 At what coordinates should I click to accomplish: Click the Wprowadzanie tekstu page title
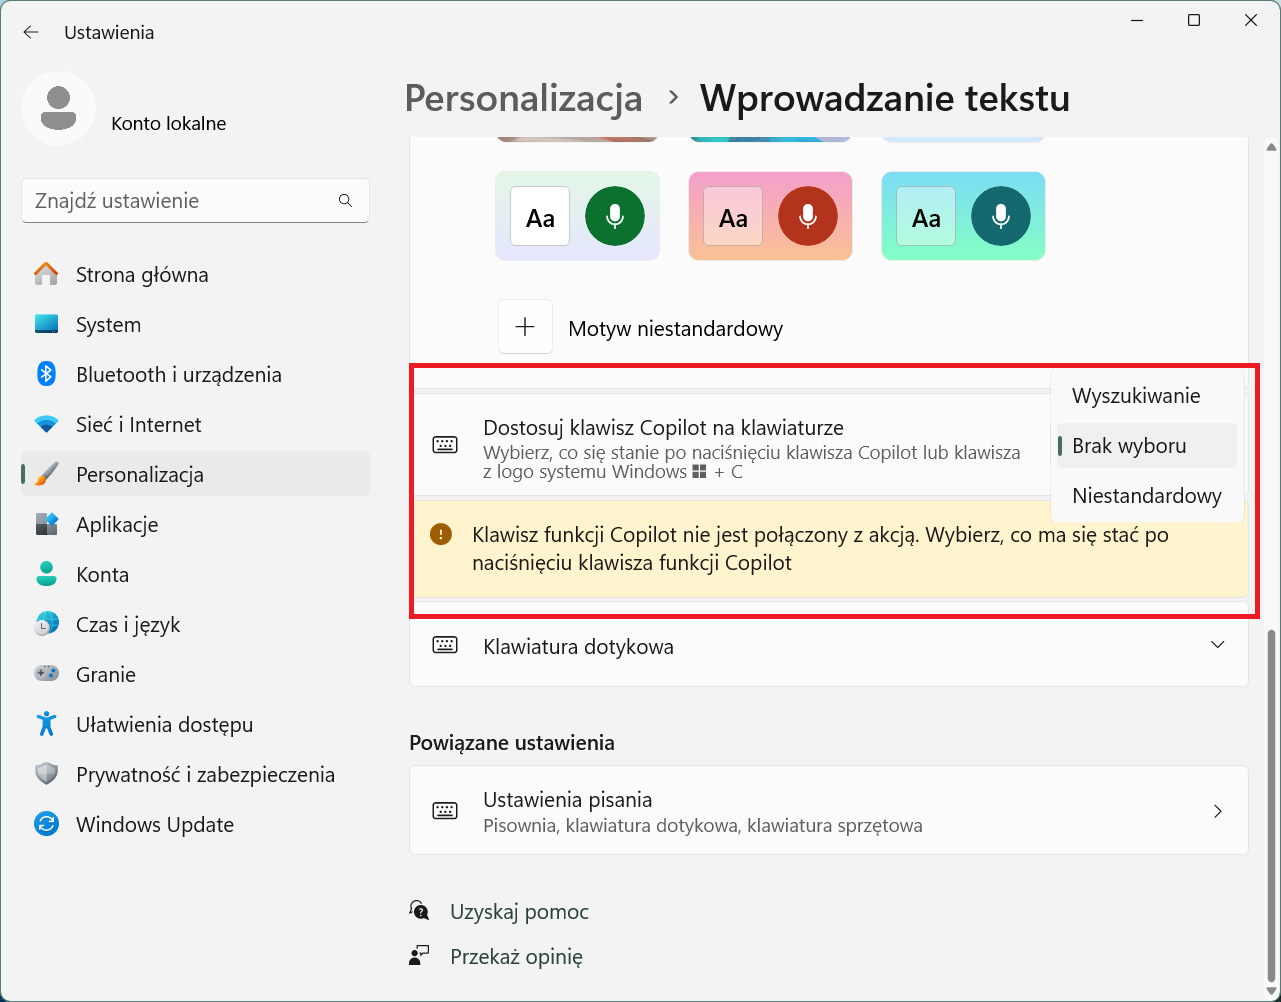(885, 99)
